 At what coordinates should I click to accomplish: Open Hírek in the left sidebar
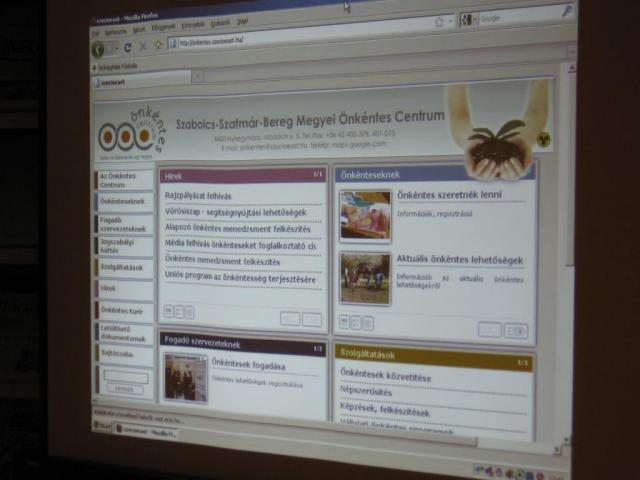[124, 289]
